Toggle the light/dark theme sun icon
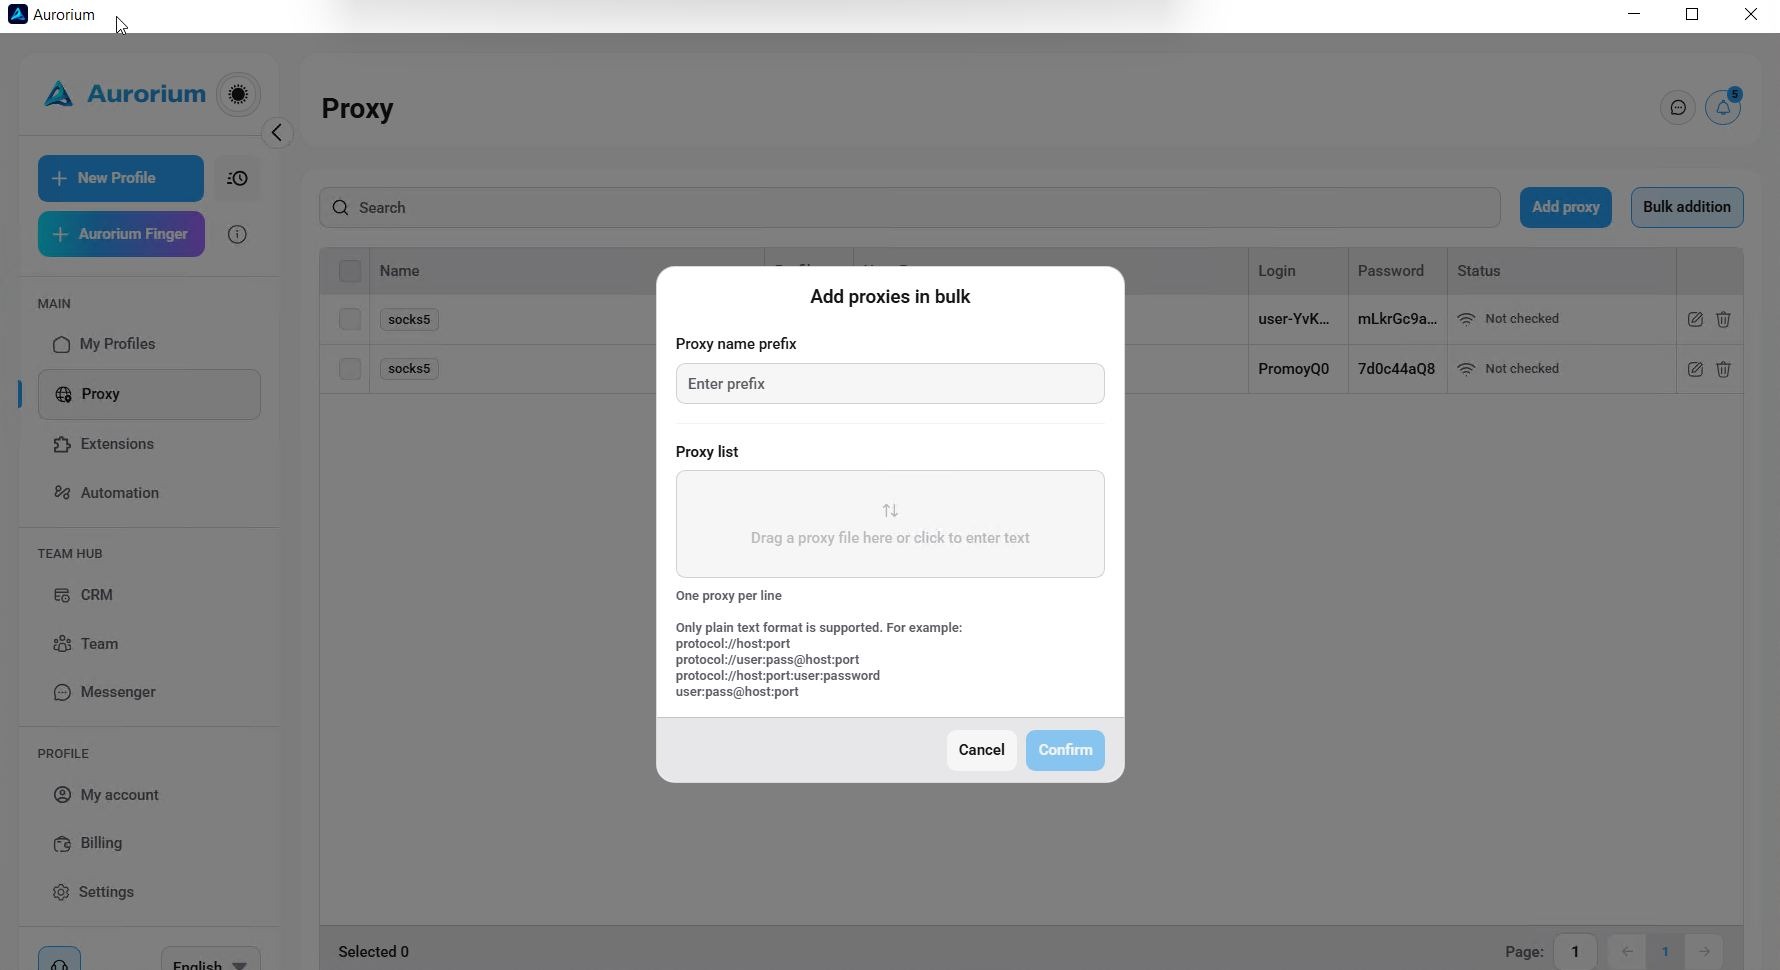 coord(238,94)
